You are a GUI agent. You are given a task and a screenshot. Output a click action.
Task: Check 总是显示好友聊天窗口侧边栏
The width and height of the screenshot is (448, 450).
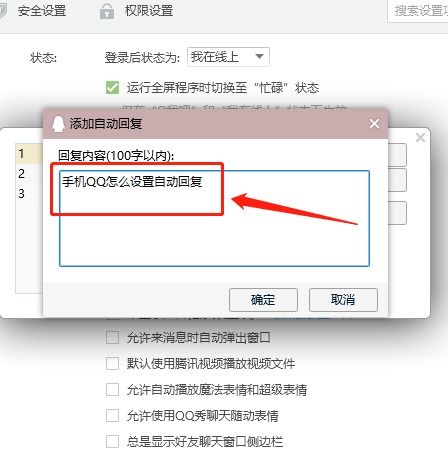(x=112, y=441)
